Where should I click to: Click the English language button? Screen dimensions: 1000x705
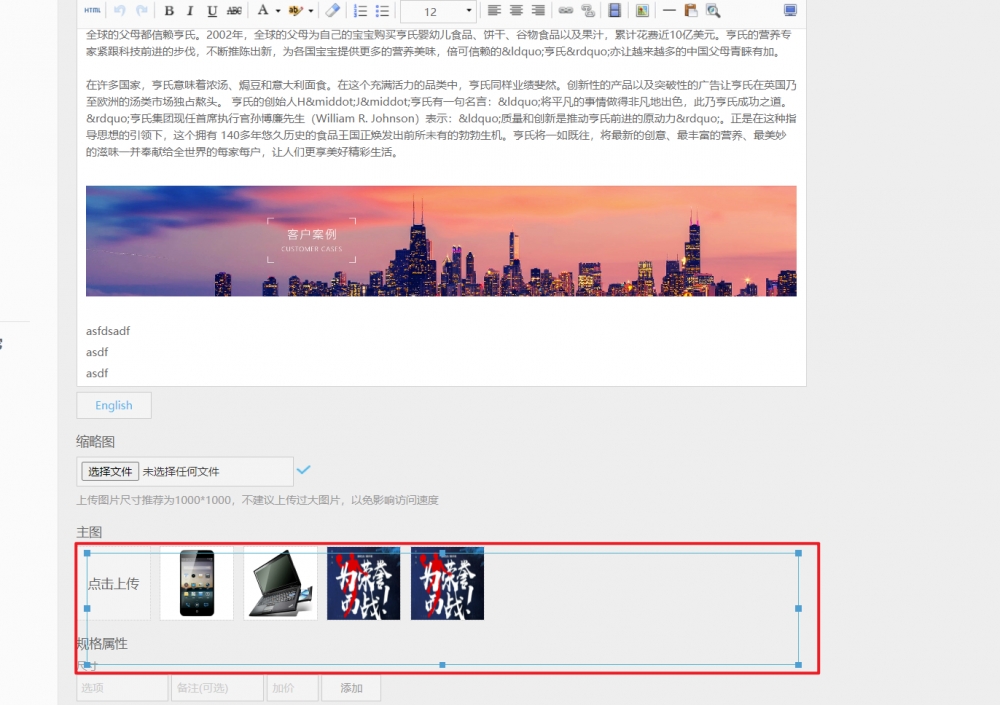pyautogui.click(x=114, y=405)
